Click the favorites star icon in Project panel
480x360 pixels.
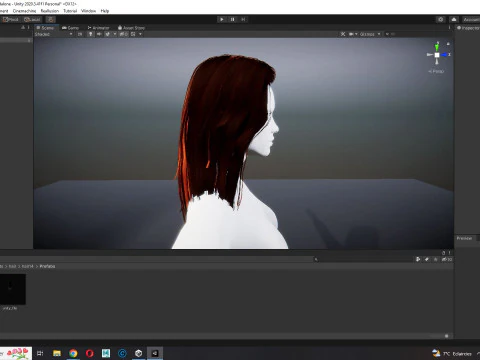coord(435,259)
